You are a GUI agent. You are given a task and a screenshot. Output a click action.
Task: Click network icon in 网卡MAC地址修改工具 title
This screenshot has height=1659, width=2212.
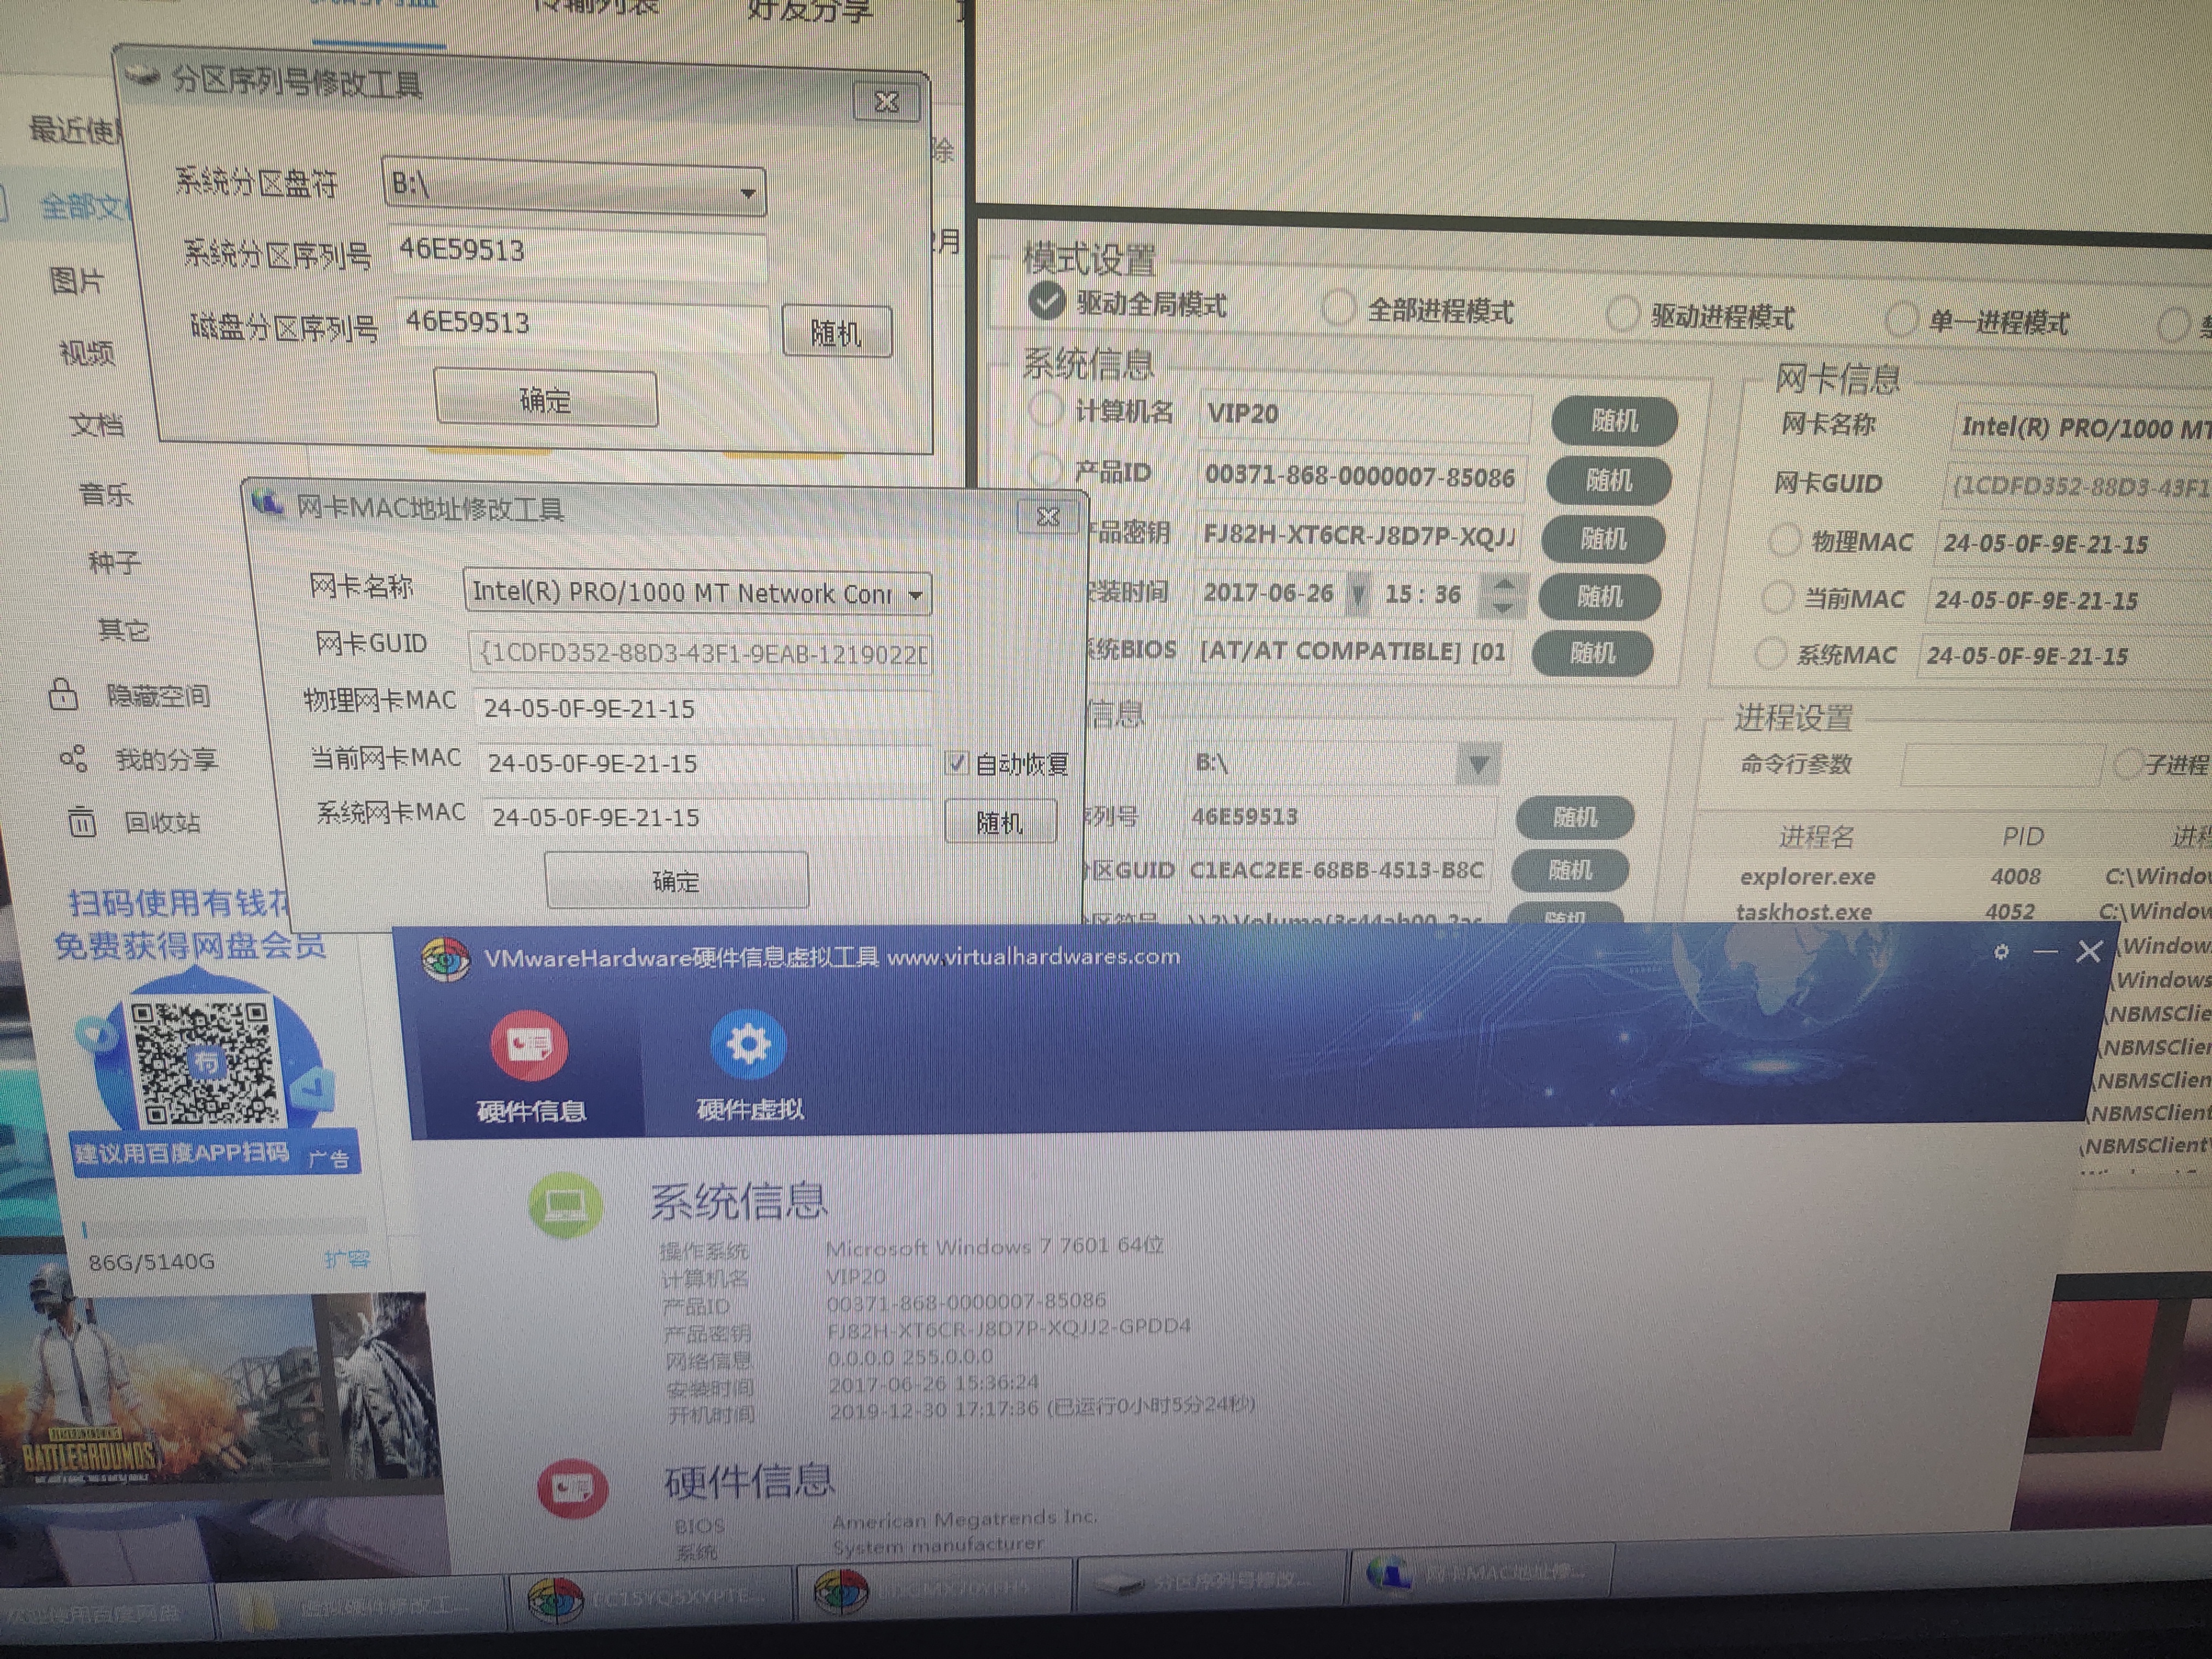click(x=267, y=504)
